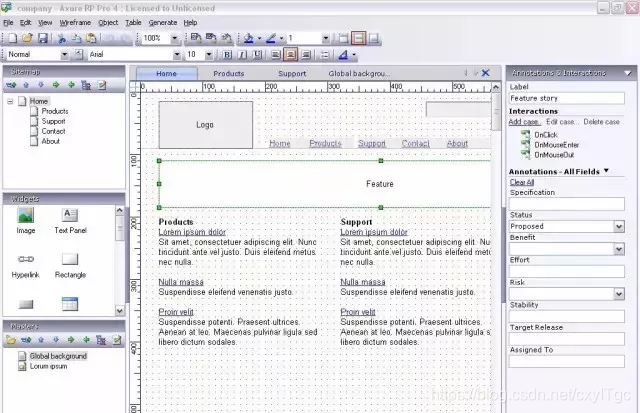Pick the font color 'A' icon
Screen dimensions: 640x413
343,54
